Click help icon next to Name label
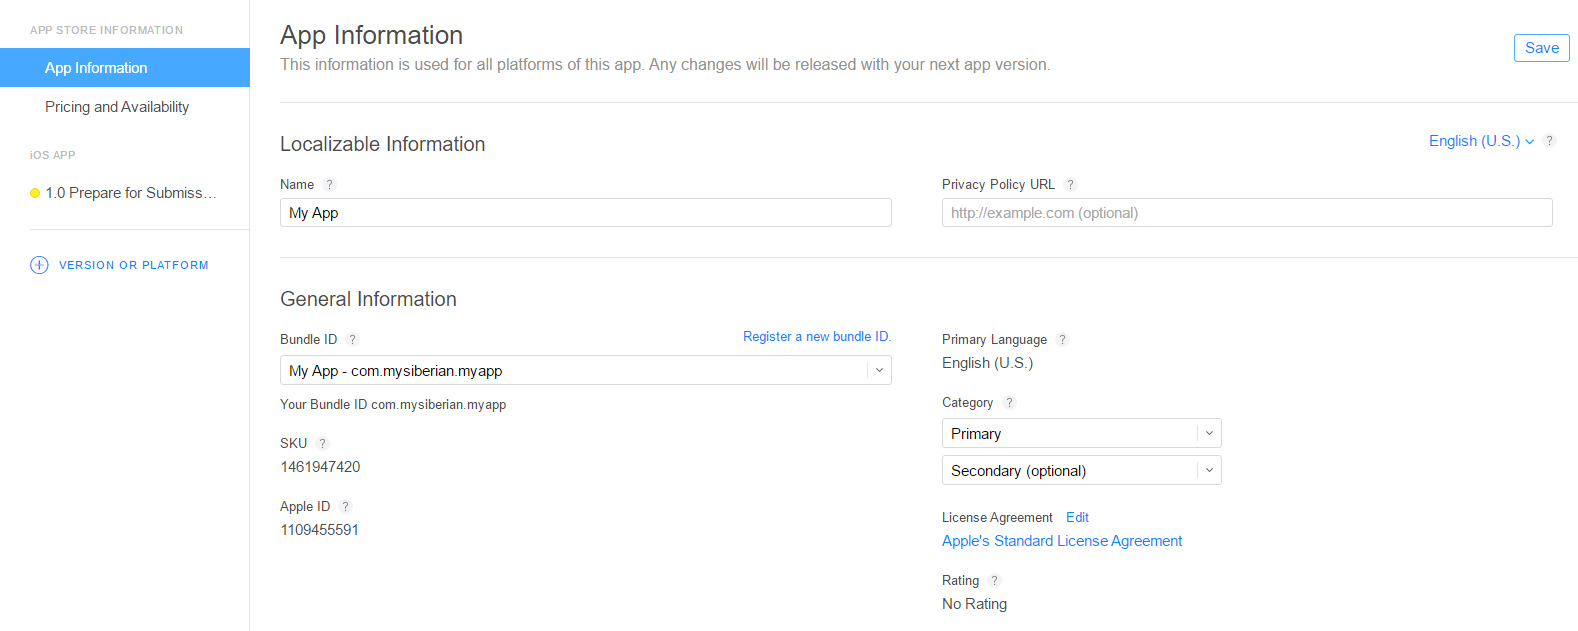 (x=329, y=185)
